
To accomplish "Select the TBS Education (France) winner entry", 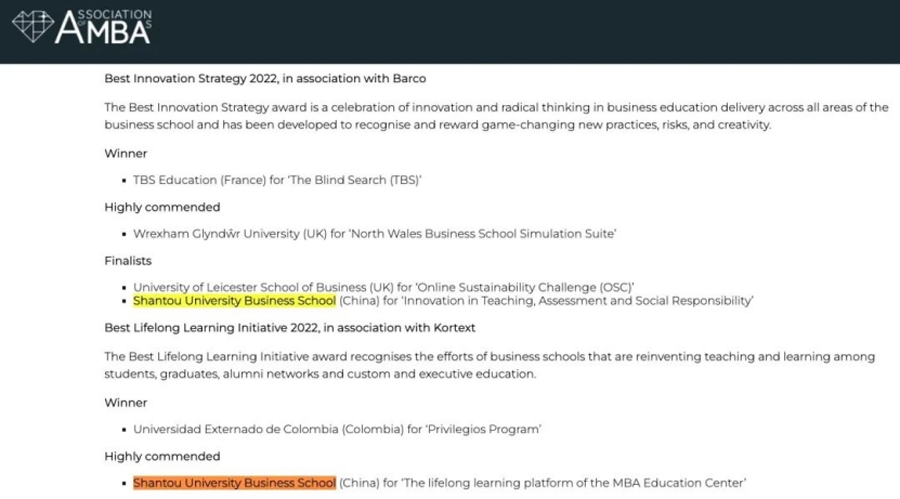I will pos(277,180).
